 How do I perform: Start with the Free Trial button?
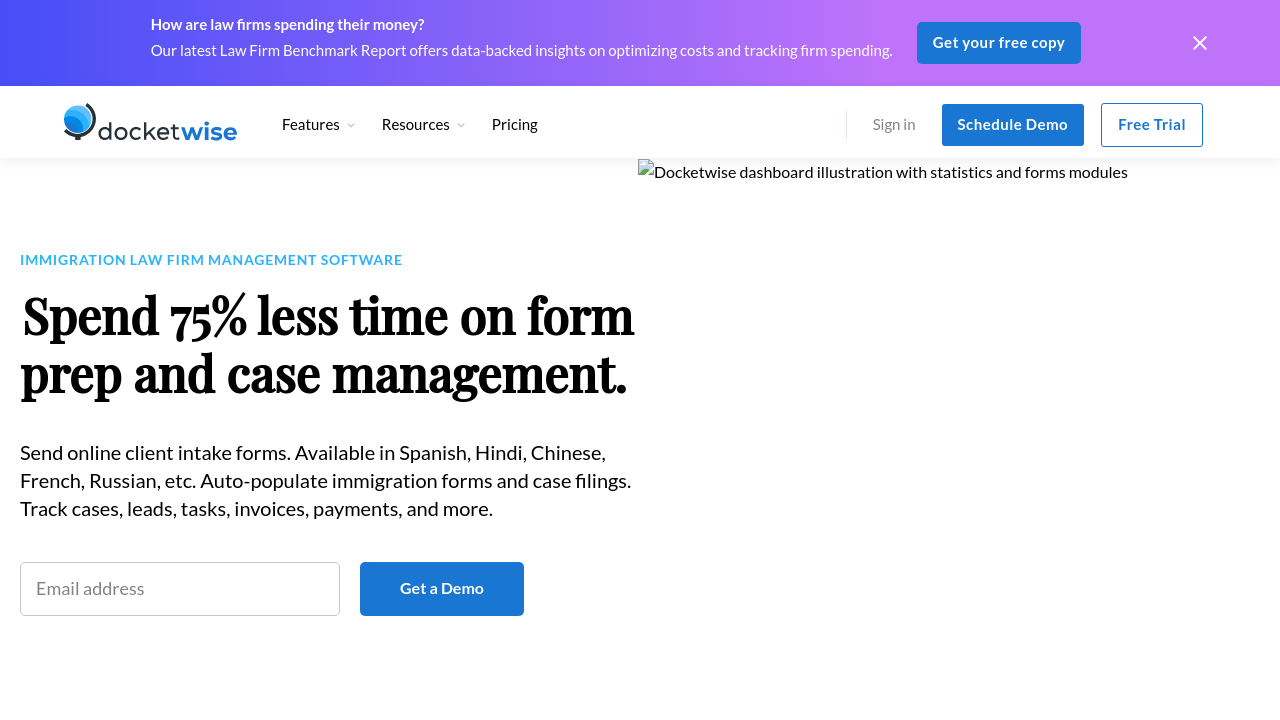(1151, 125)
